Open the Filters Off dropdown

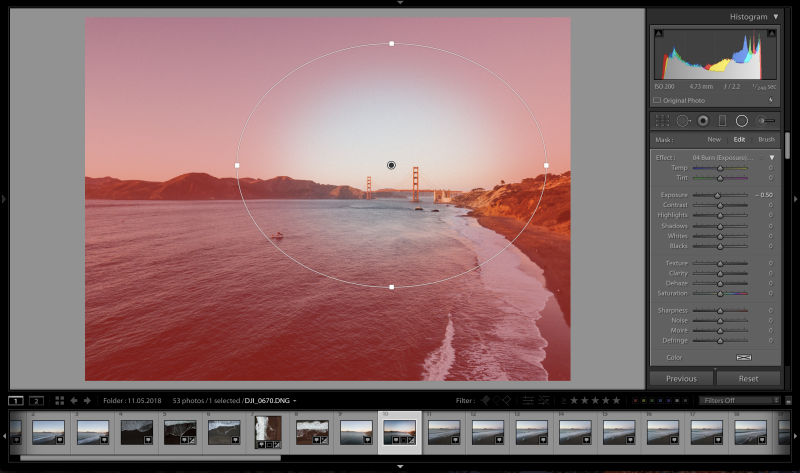(x=739, y=401)
